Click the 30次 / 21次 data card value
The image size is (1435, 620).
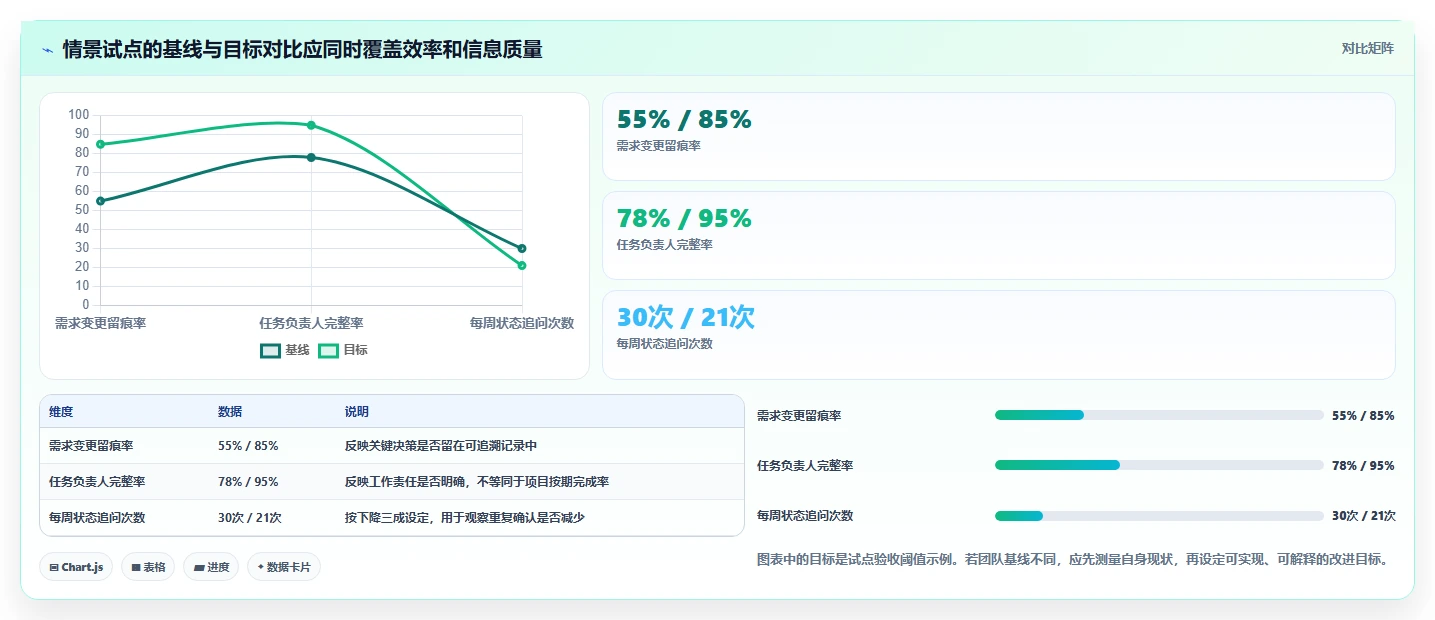tap(686, 317)
